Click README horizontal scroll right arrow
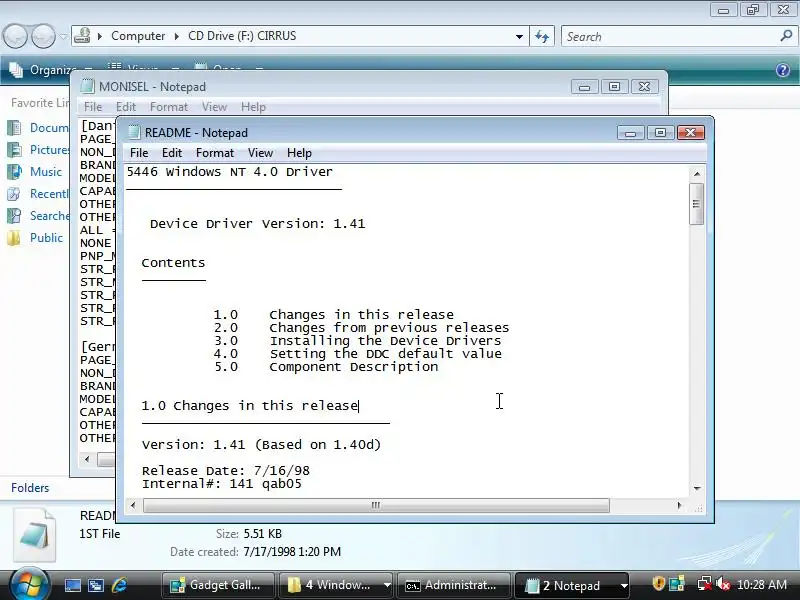800x600 pixels. (679, 505)
